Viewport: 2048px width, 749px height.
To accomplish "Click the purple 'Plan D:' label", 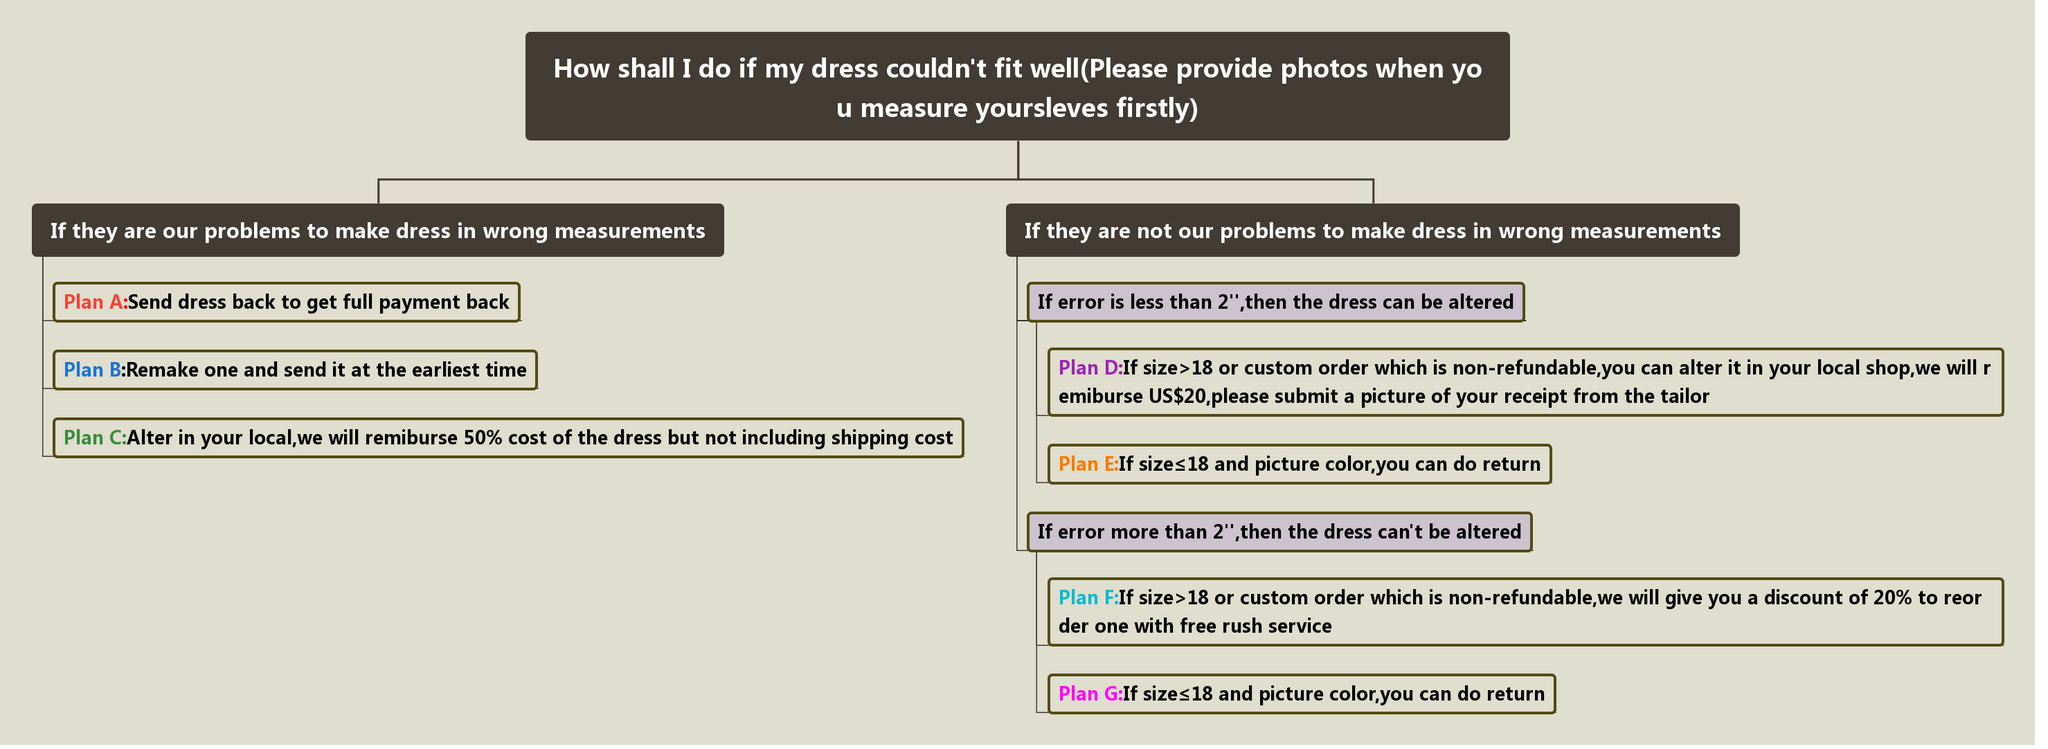I will (x=1090, y=368).
